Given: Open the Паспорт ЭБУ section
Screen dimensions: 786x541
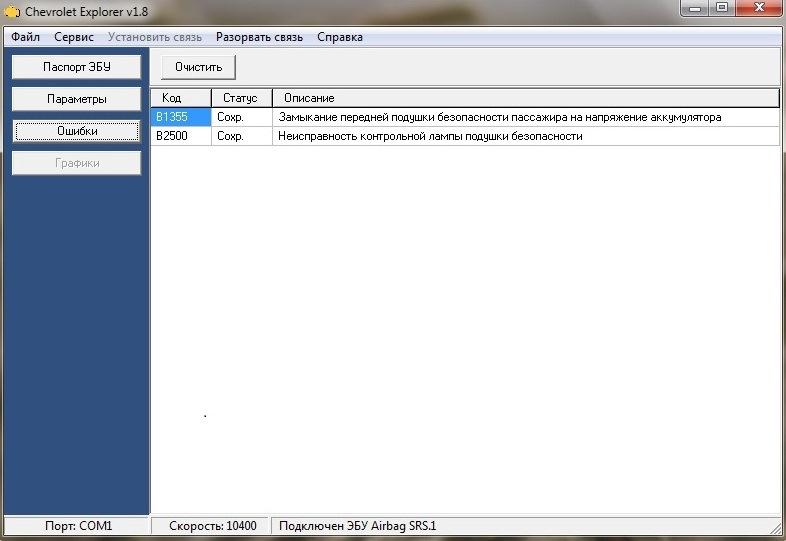Looking at the screenshot, I should click(77, 67).
